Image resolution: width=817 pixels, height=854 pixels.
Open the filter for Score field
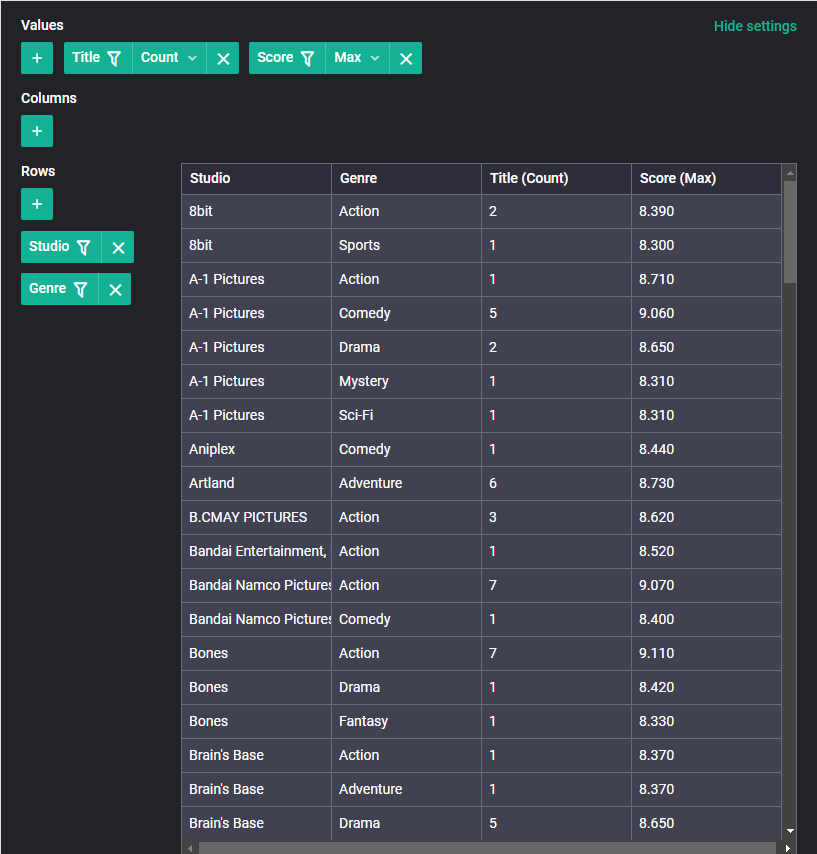[x=308, y=58]
